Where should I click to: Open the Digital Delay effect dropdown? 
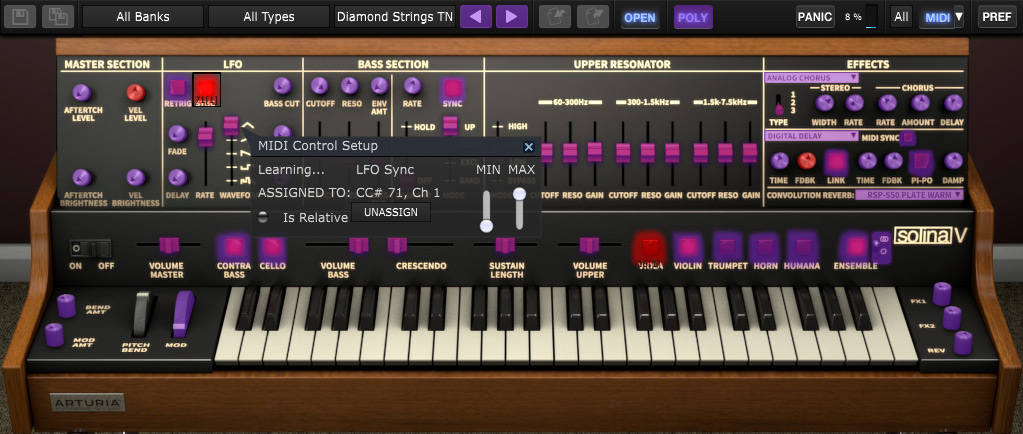[811, 136]
